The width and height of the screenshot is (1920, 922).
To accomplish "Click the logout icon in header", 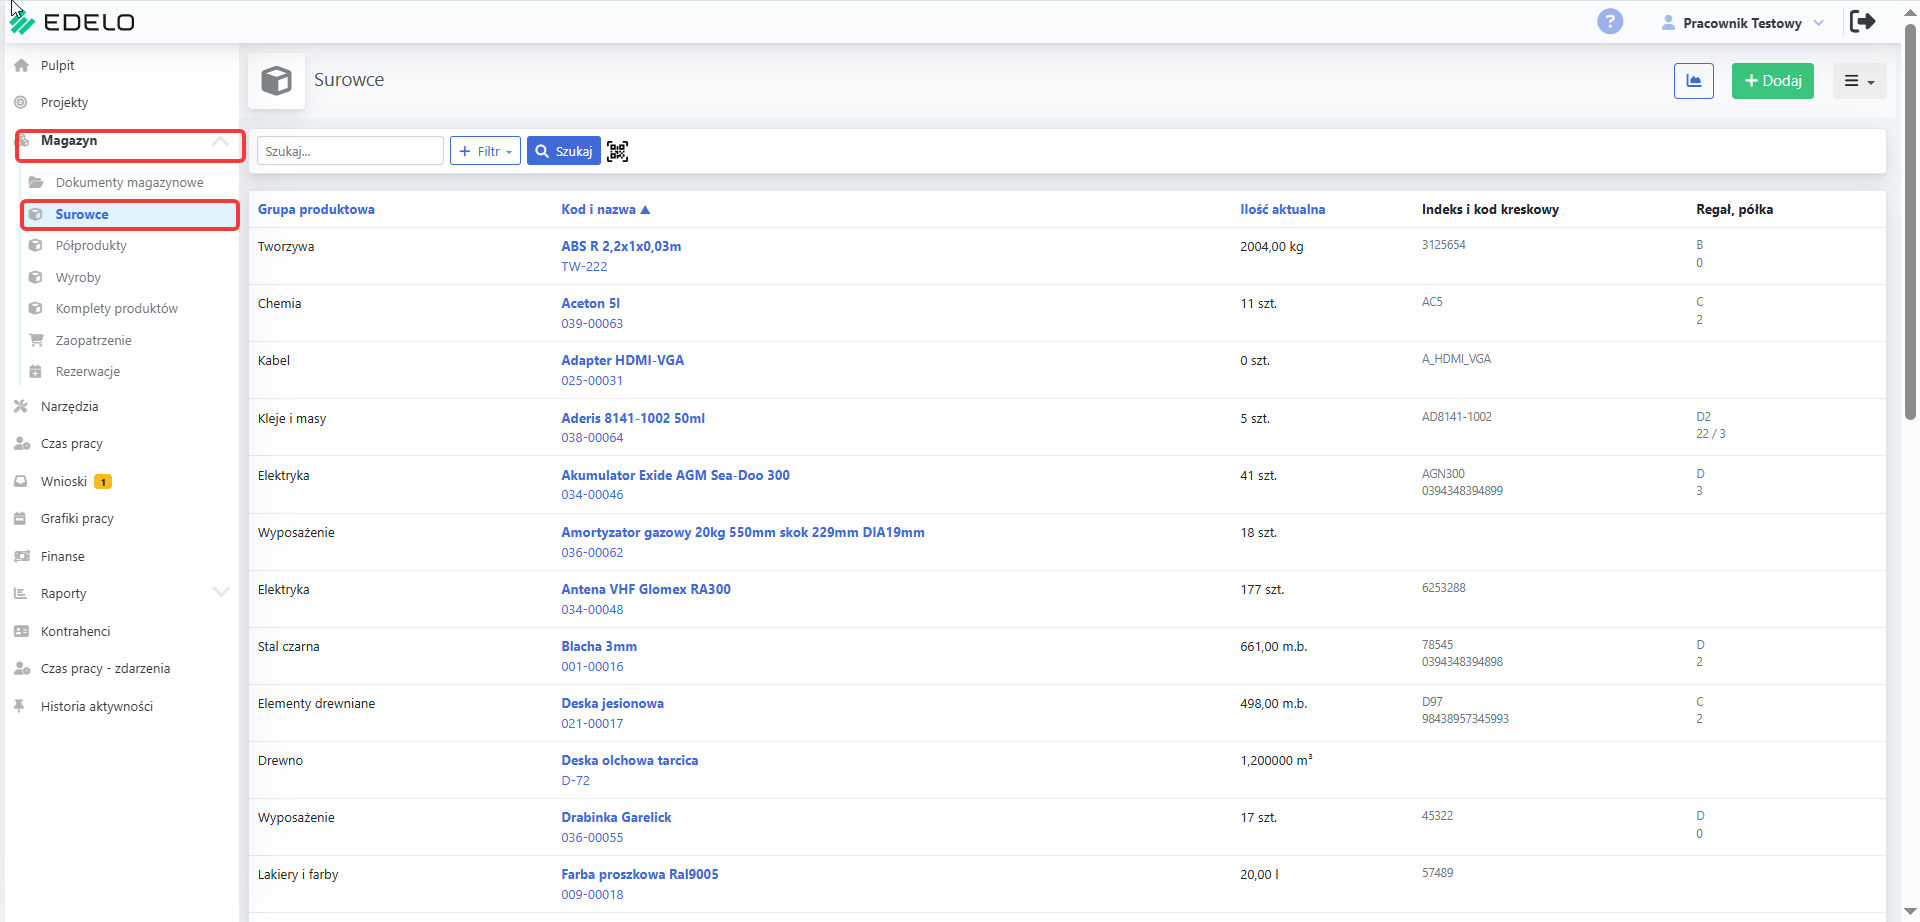I will click(x=1863, y=21).
